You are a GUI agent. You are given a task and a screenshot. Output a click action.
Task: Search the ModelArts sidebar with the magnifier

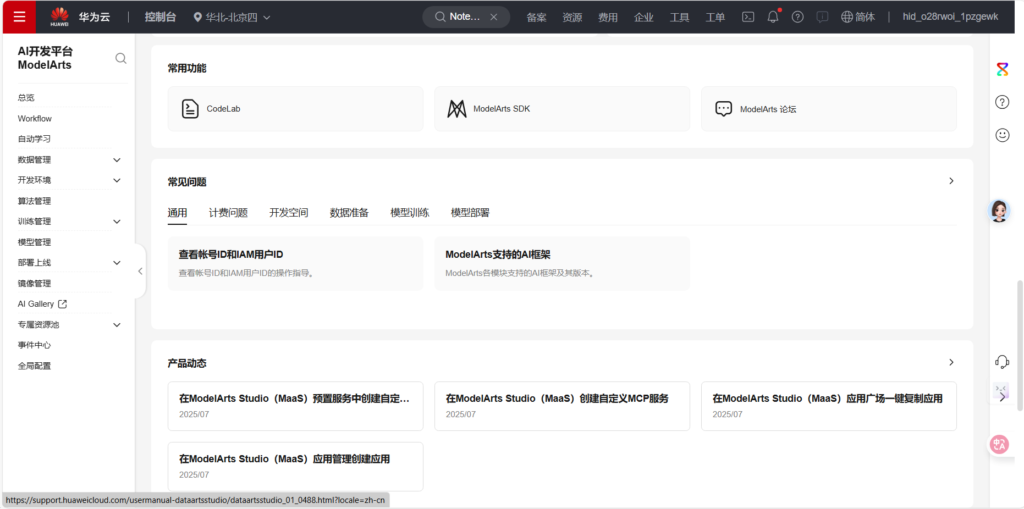[x=121, y=58]
